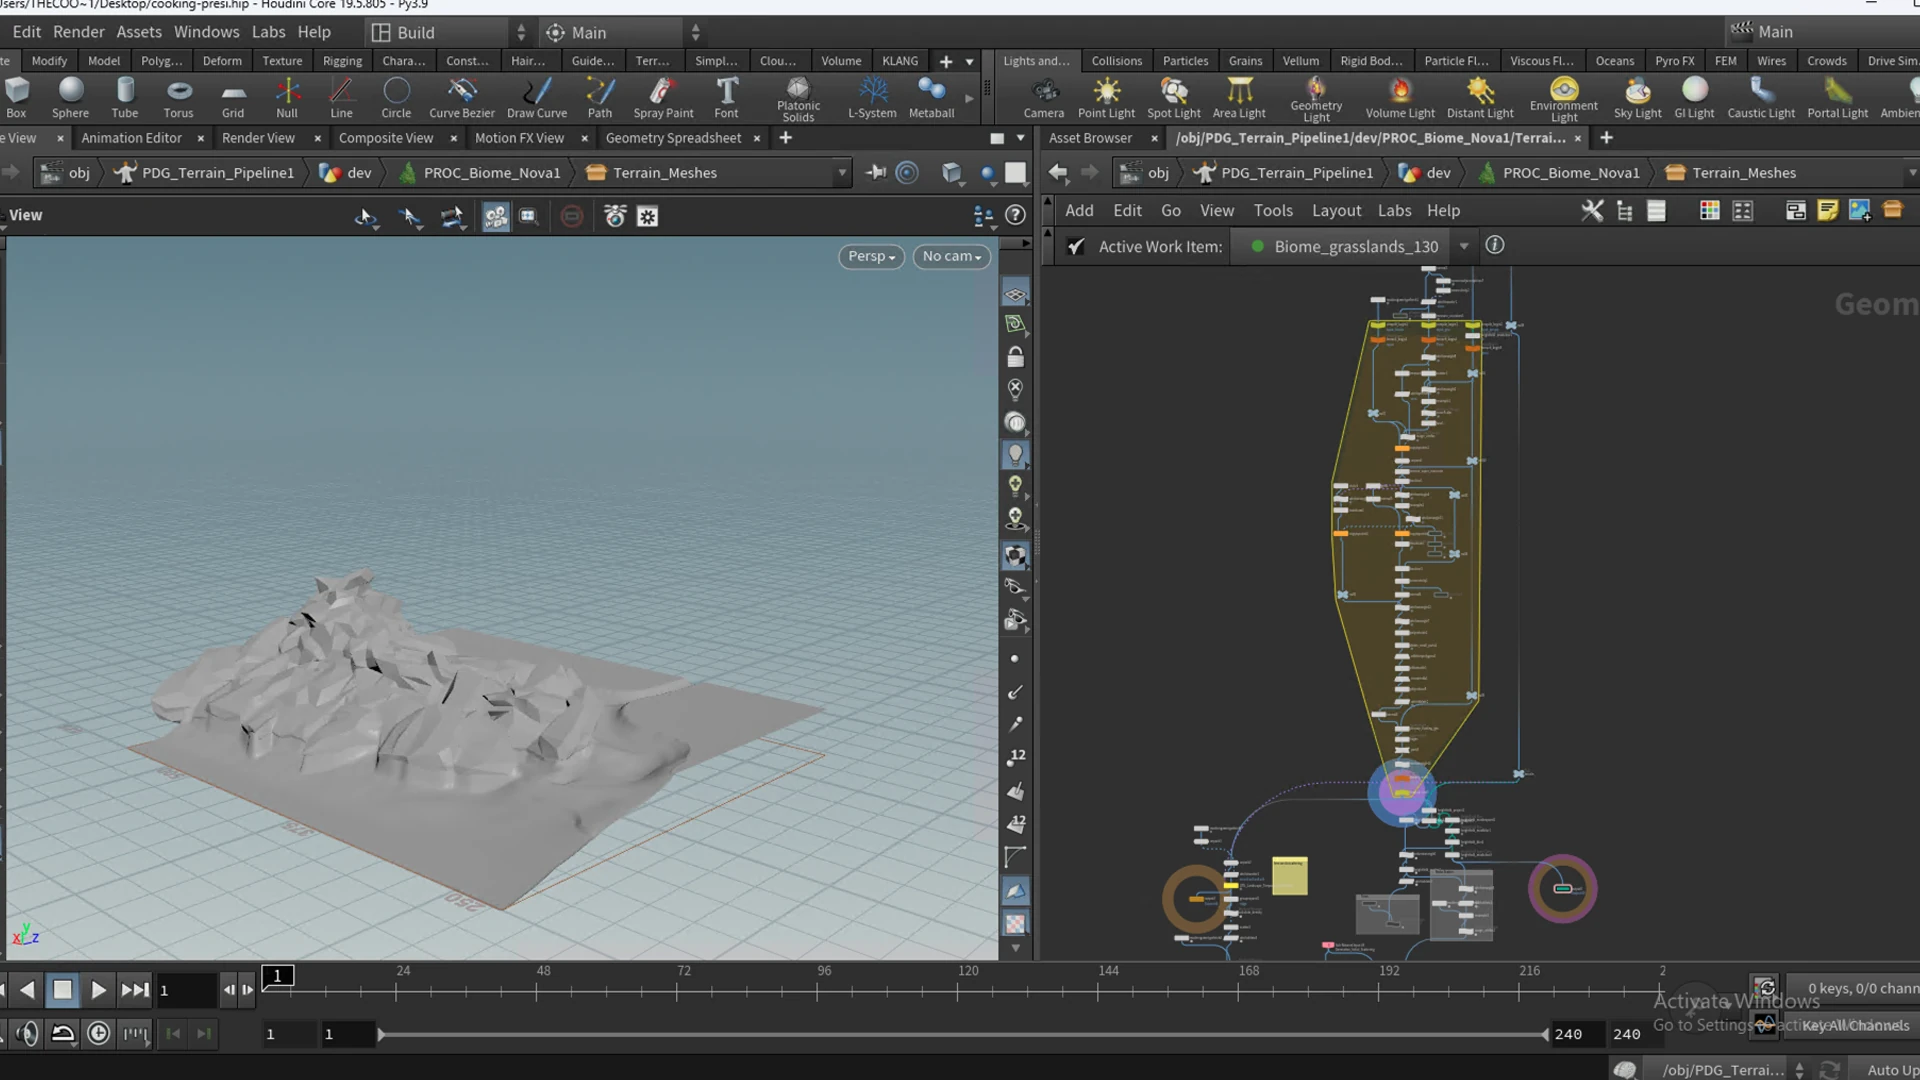The image size is (1920, 1080).
Task: Add an Area Light
Action: [x=1239, y=98]
